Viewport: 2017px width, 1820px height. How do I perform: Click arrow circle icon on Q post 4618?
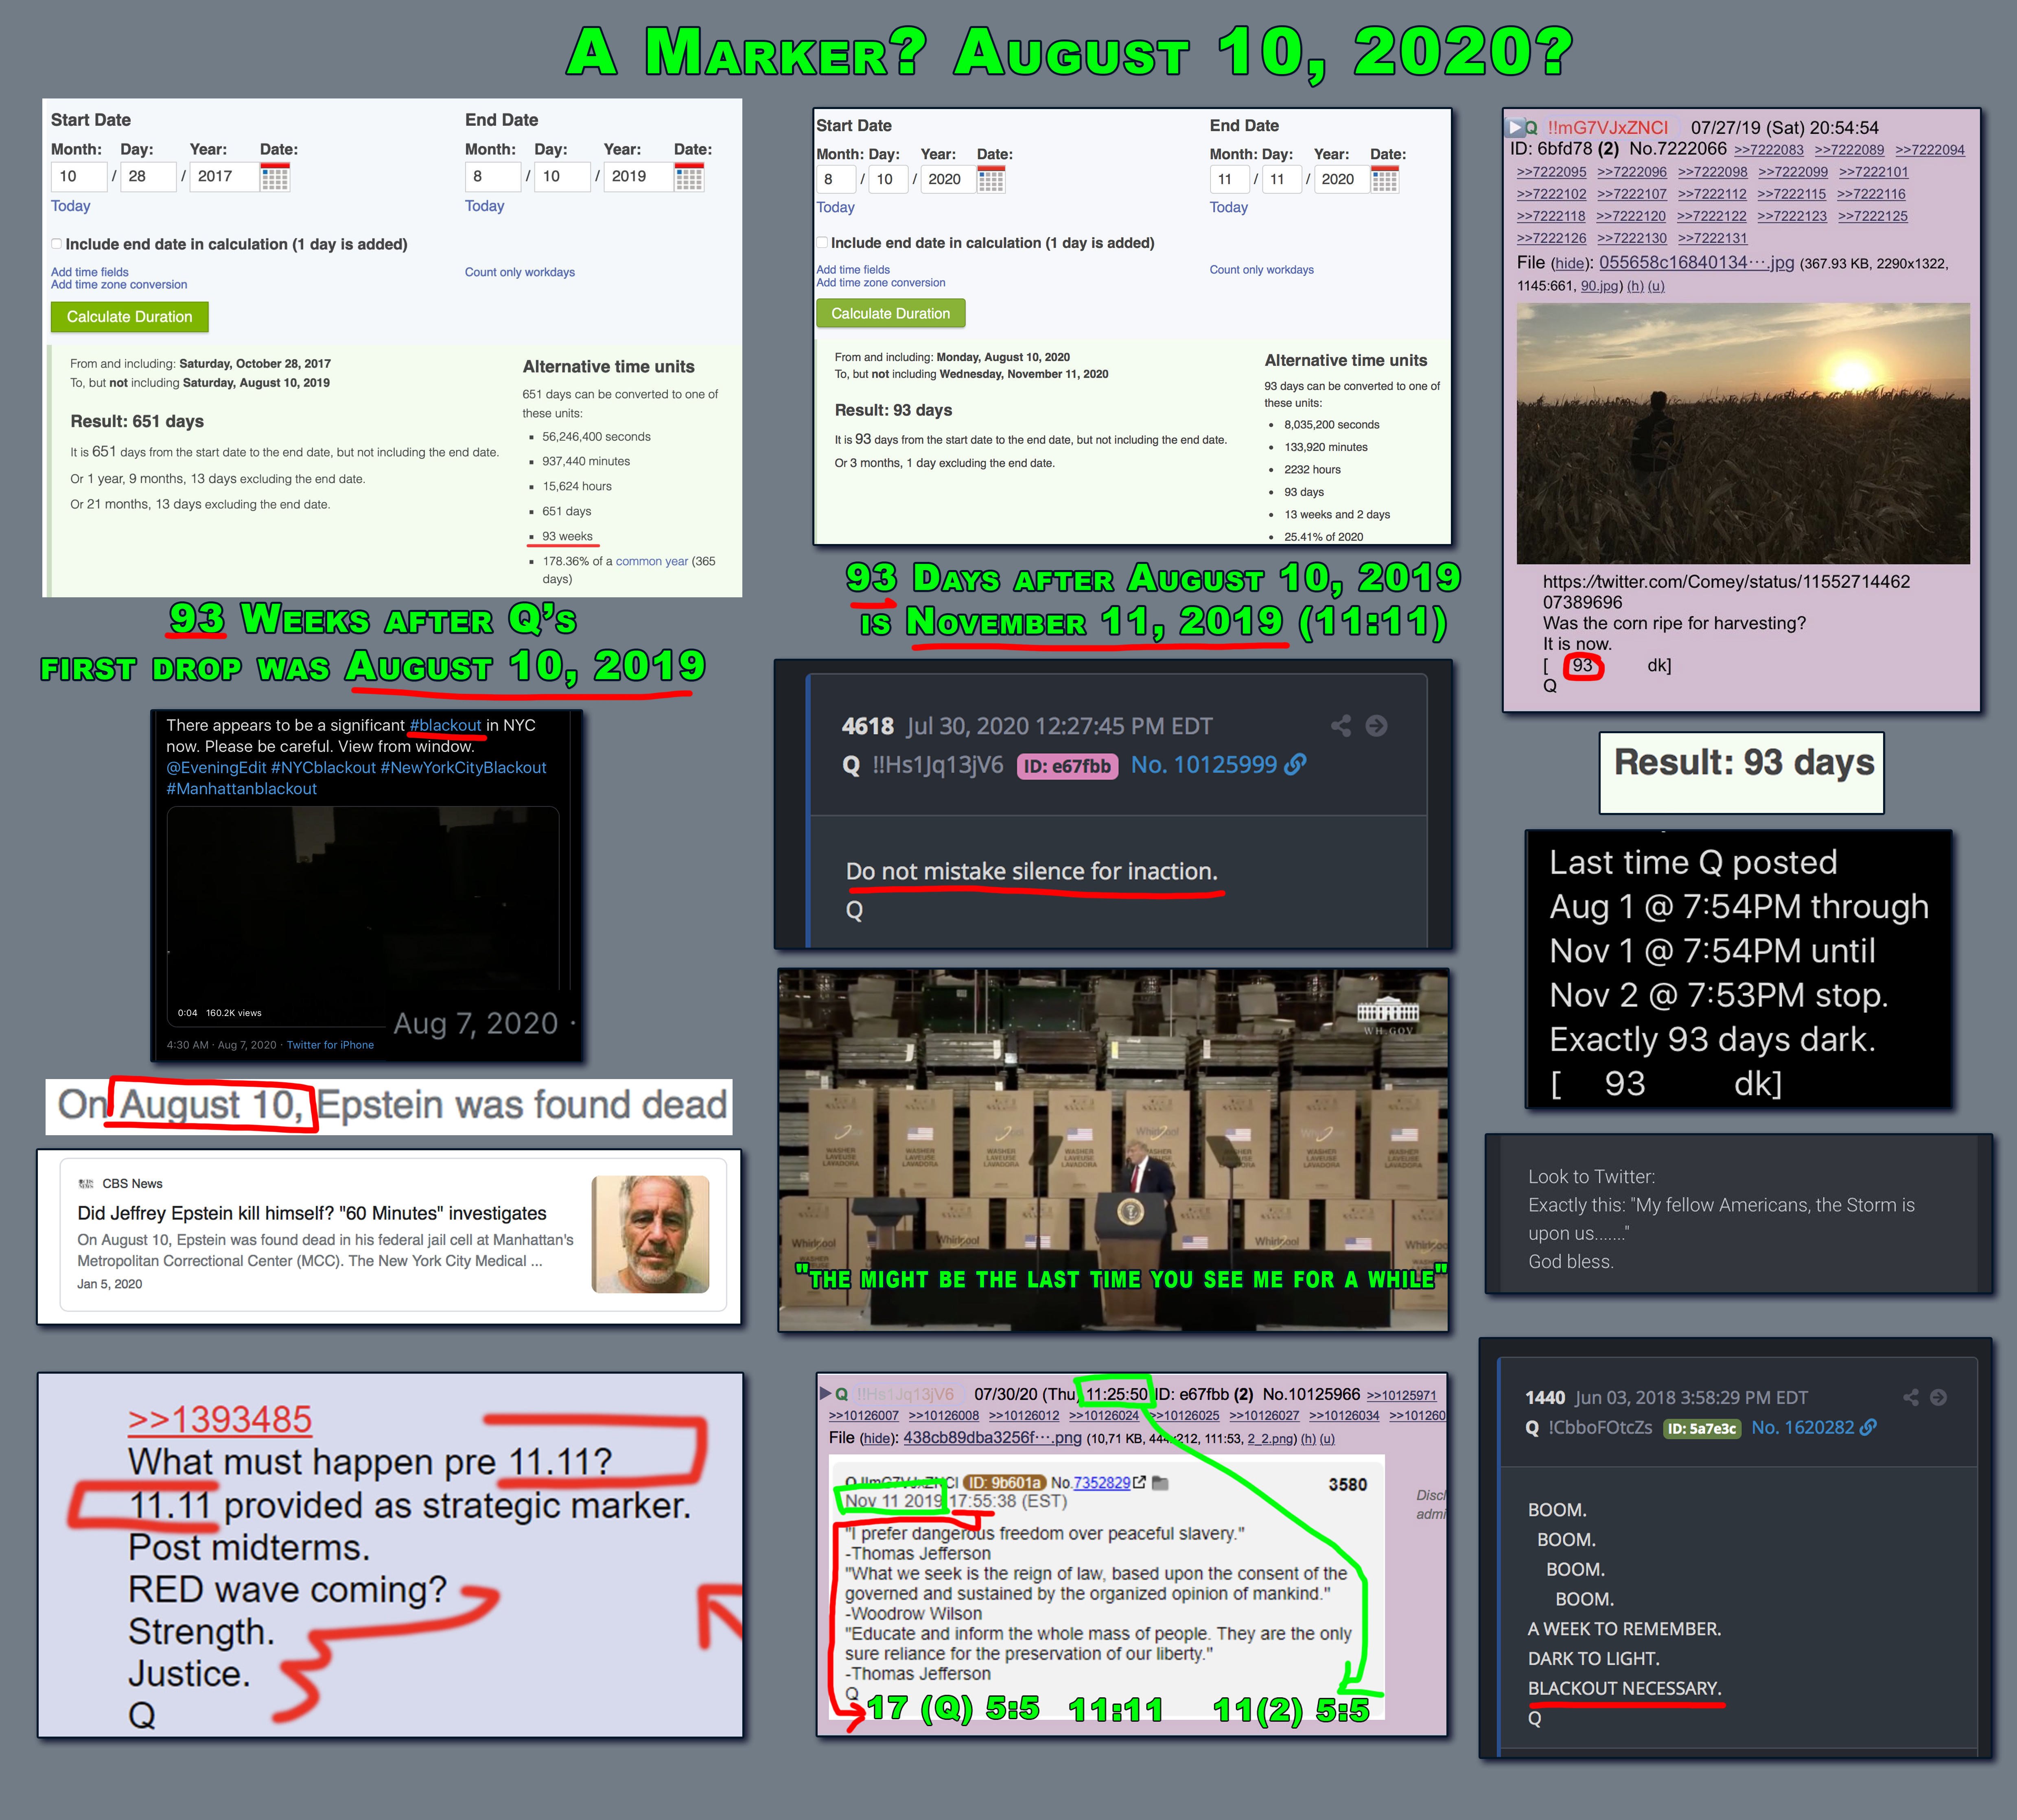1376,726
